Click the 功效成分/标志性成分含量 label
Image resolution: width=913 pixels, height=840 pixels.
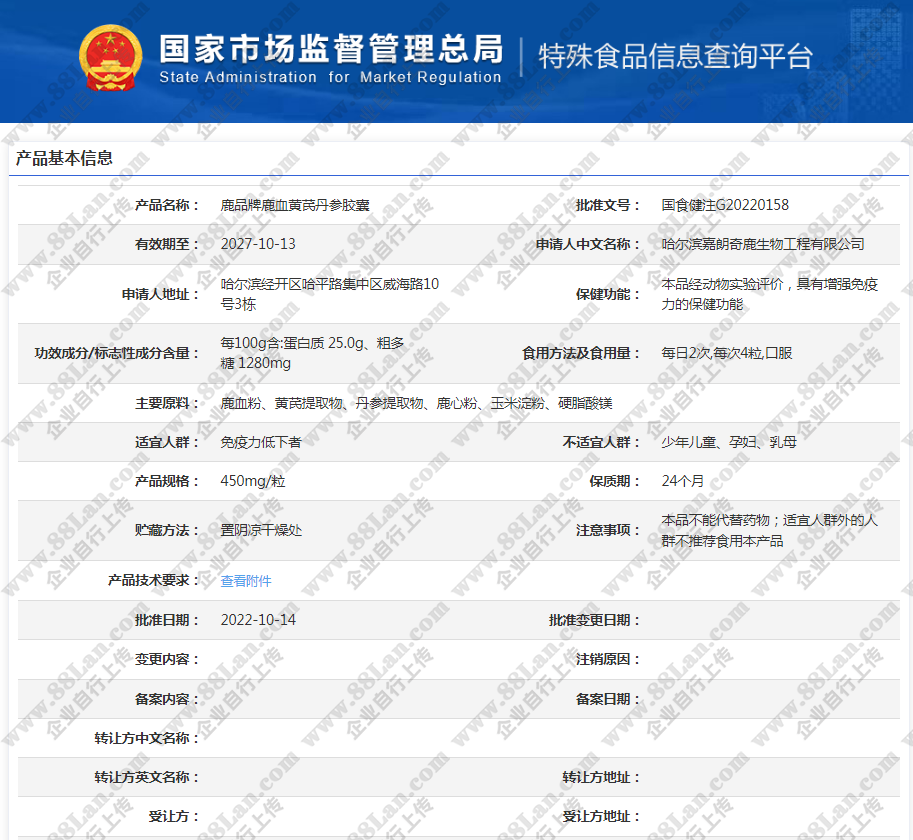tap(116, 353)
